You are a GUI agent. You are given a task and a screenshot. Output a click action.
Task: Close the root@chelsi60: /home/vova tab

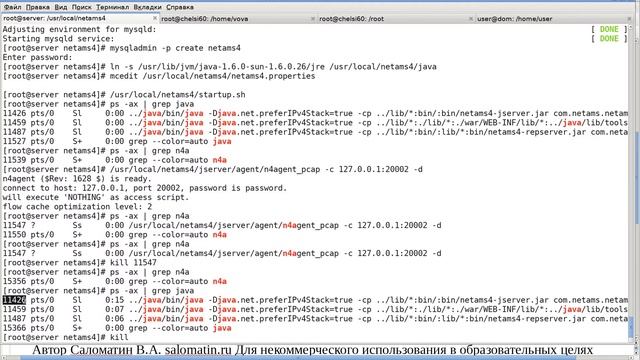(x=313, y=19)
